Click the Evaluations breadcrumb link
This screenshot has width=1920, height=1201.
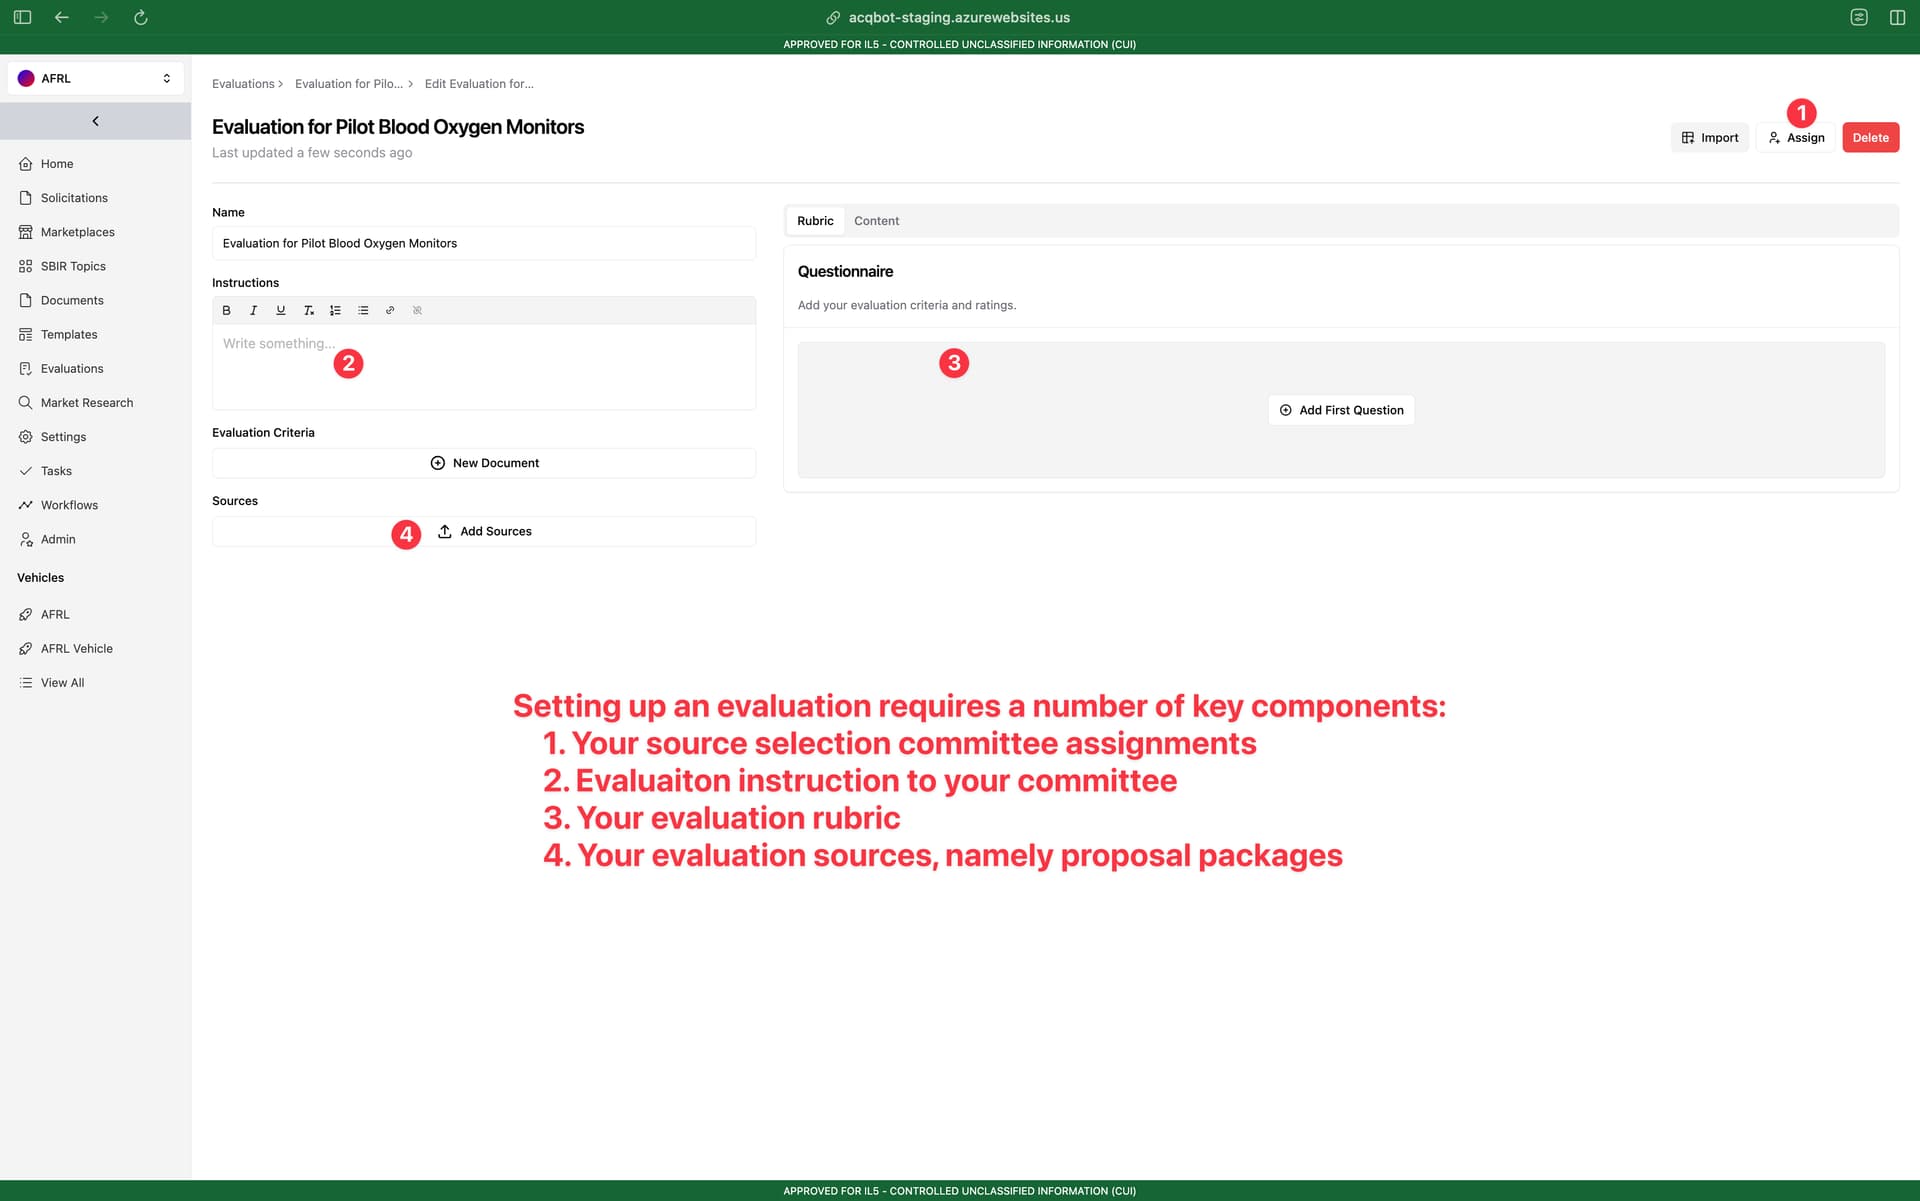pos(243,84)
